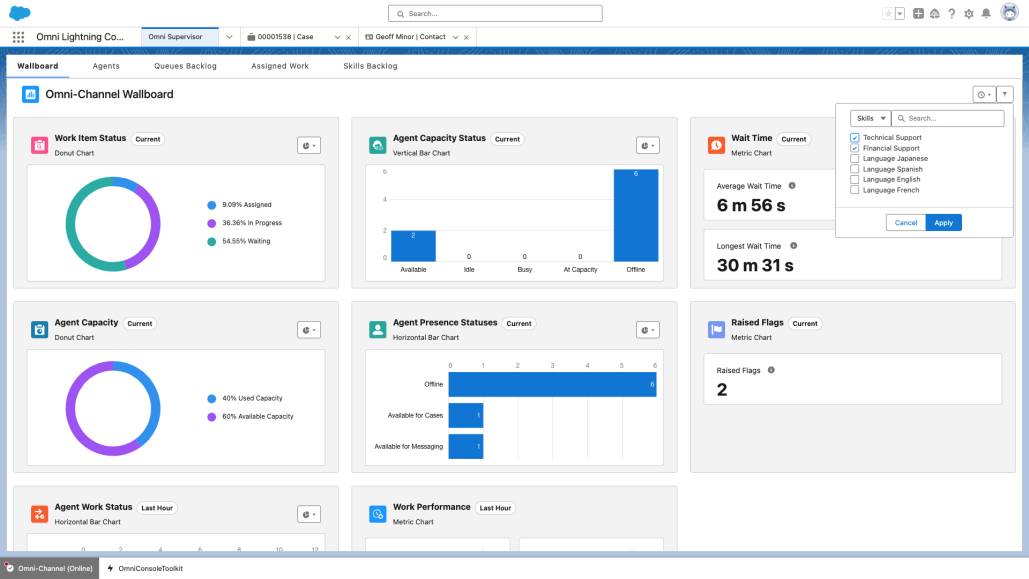The width and height of the screenshot is (1029, 579).
Task: Open the App Launcher grid icon
Action: 18,37
